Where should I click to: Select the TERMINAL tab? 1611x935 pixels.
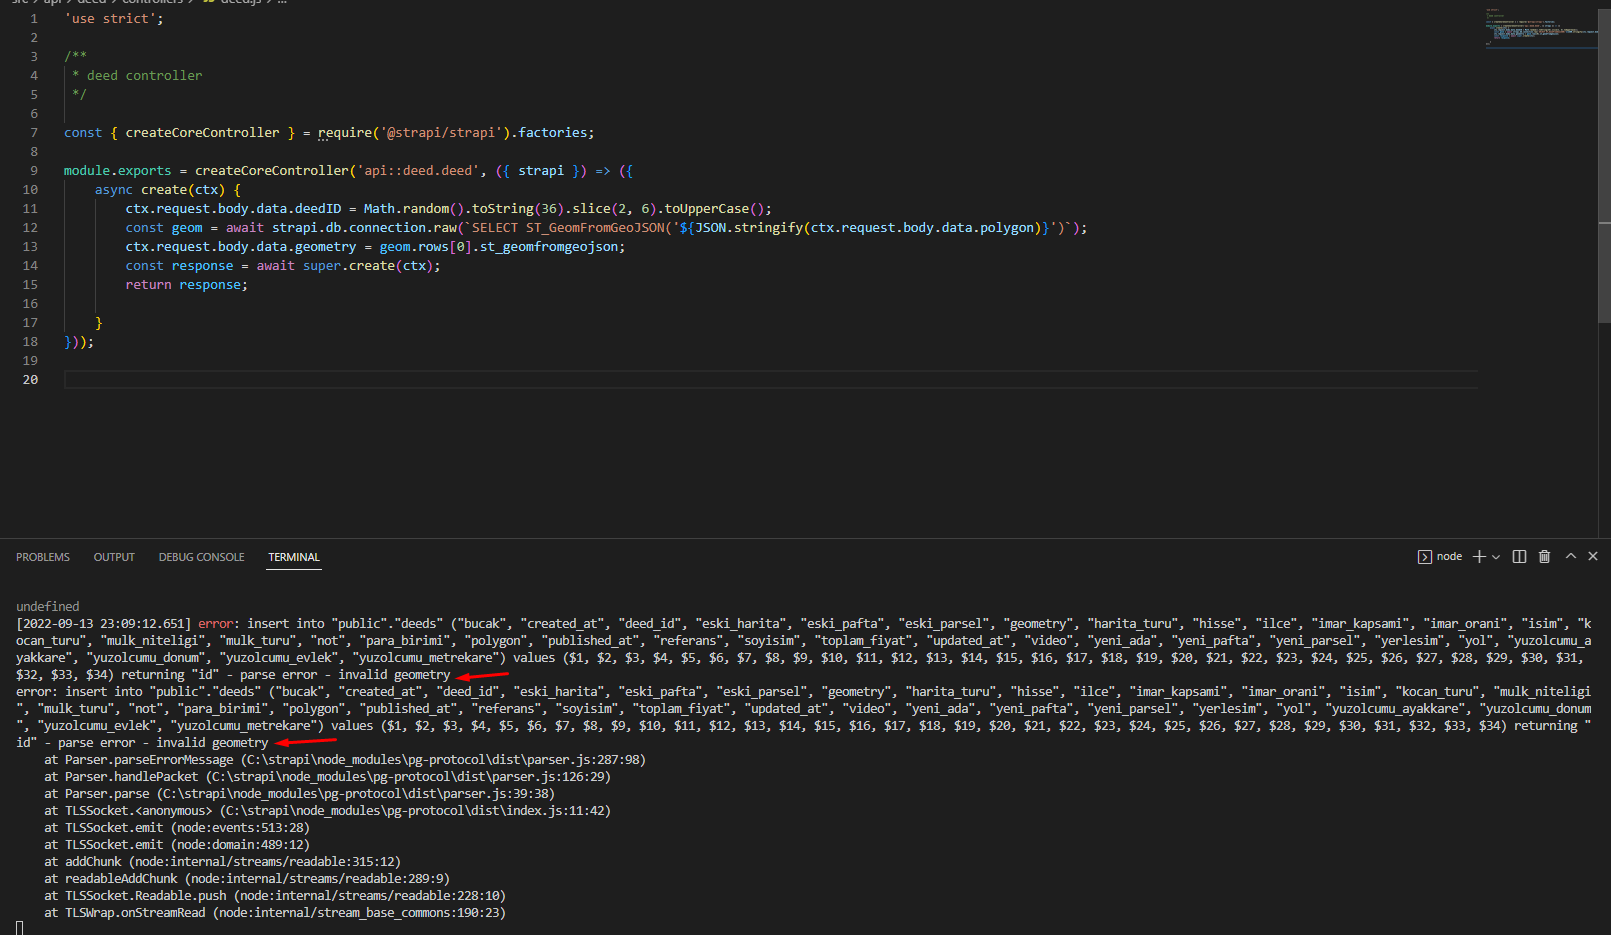click(x=294, y=557)
